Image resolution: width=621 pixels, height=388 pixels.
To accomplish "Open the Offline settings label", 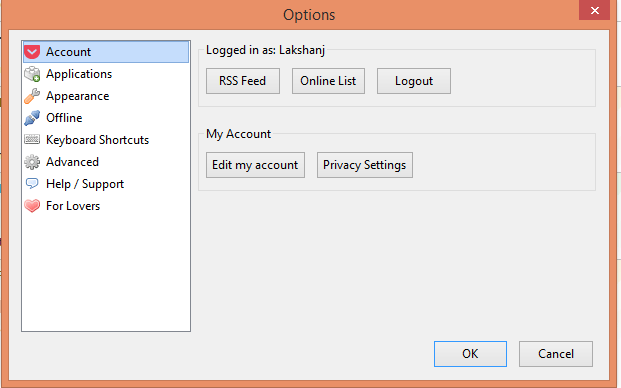I will (64, 118).
